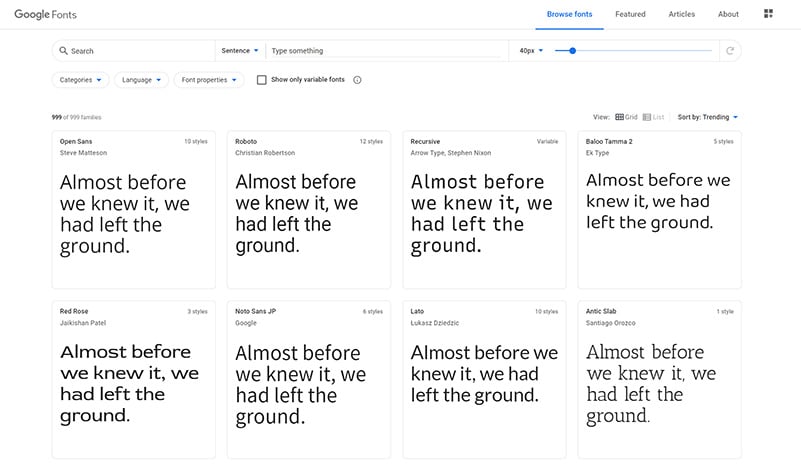Expand the Font properties dropdown
This screenshot has height=464, width=801.
click(x=209, y=80)
